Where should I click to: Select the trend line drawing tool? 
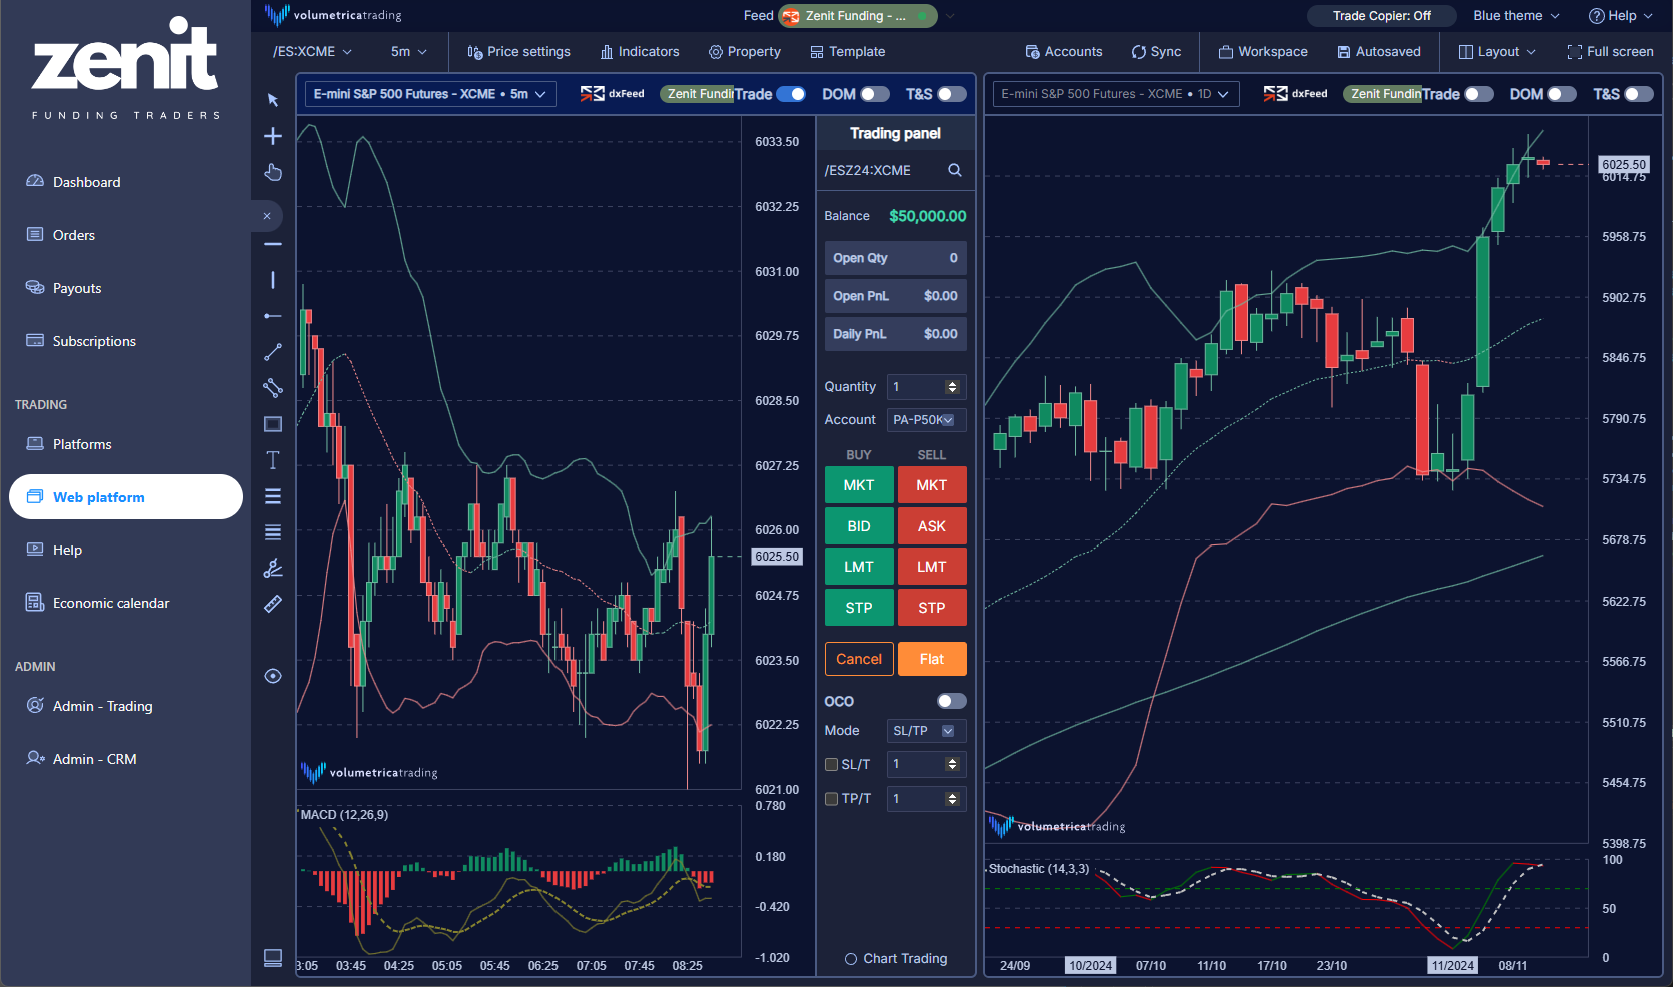pyautogui.click(x=272, y=352)
